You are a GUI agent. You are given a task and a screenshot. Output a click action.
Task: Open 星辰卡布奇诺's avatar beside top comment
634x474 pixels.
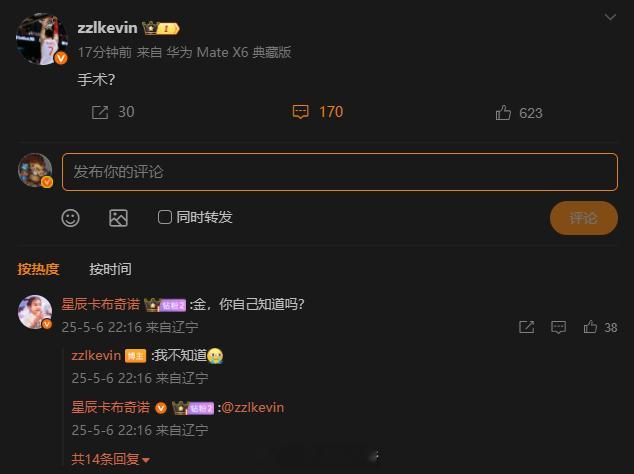[35, 312]
